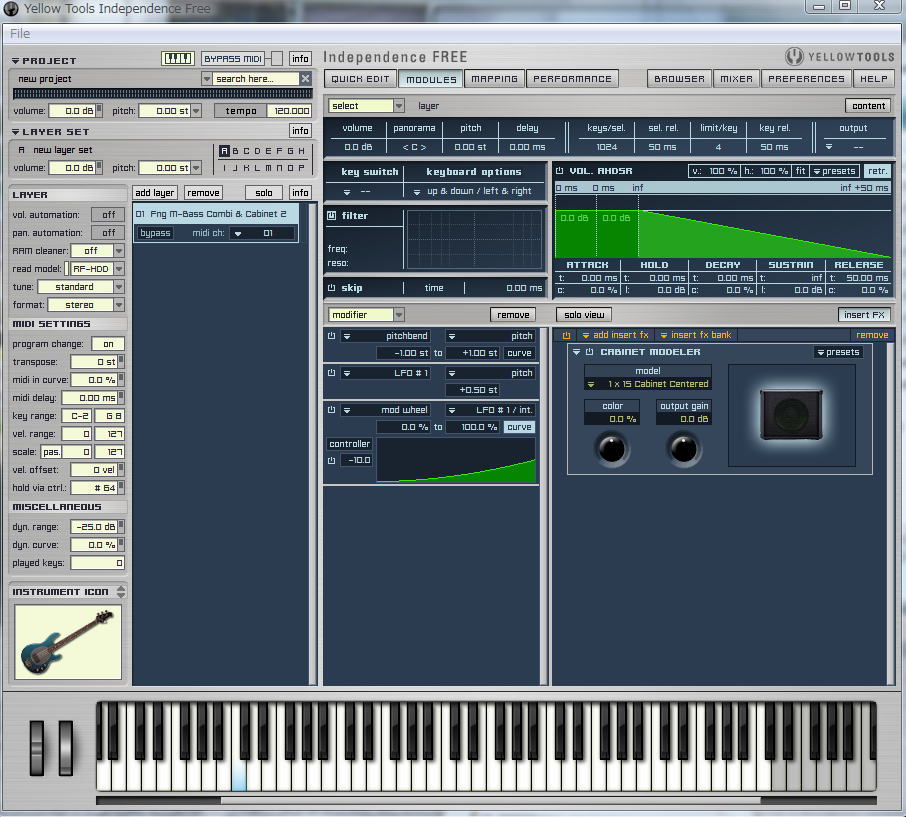This screenshot has height=817, width=906.
Task: Toggle the solo layer button
Action: (x=263, y=192)
